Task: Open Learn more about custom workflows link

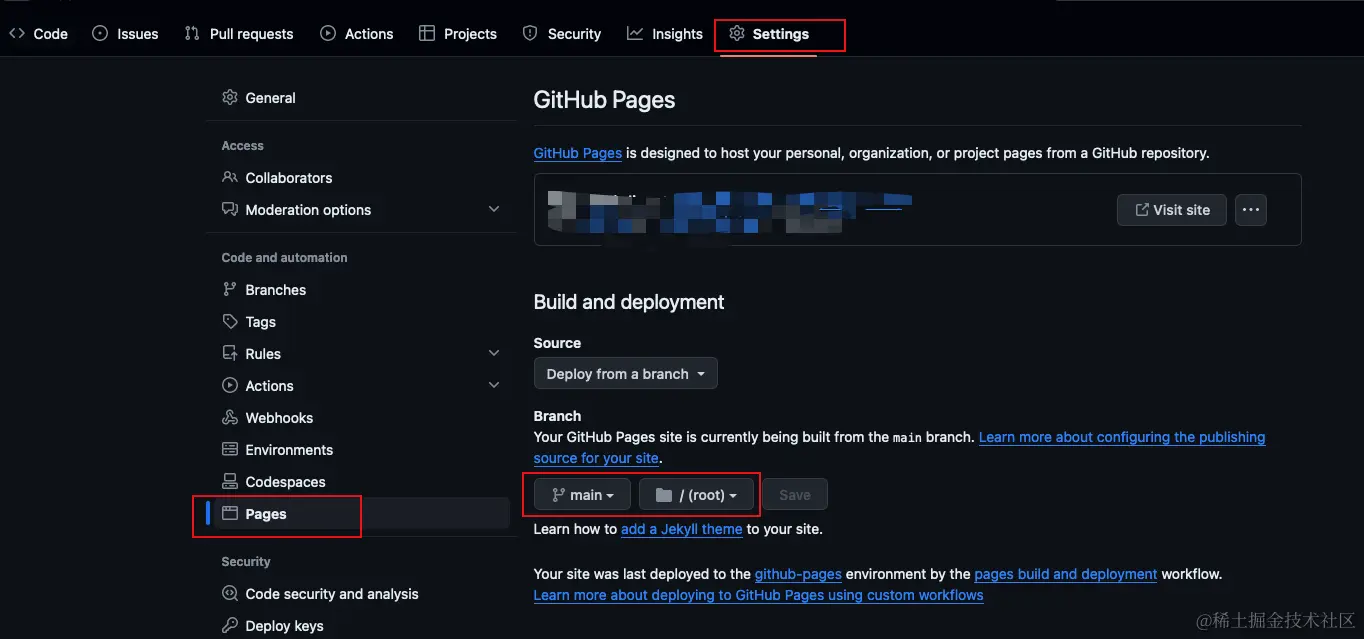Action: click(x=759, y=595)
